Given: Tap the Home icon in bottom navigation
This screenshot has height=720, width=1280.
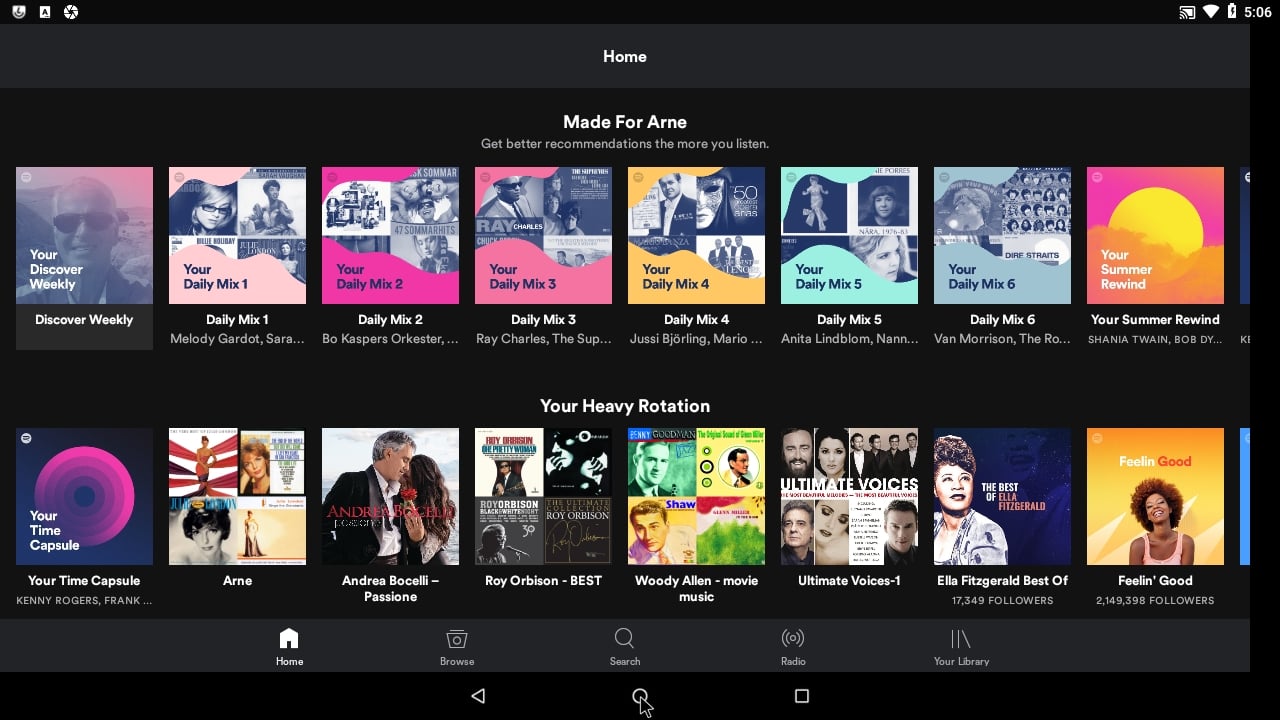Looking at the screenshot, I should [289, 638].
